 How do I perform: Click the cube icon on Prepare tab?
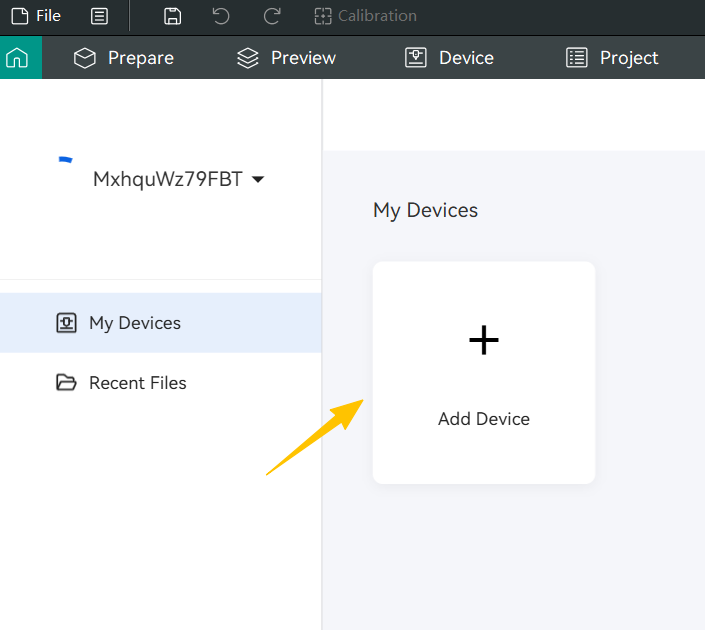pos(85,58)
